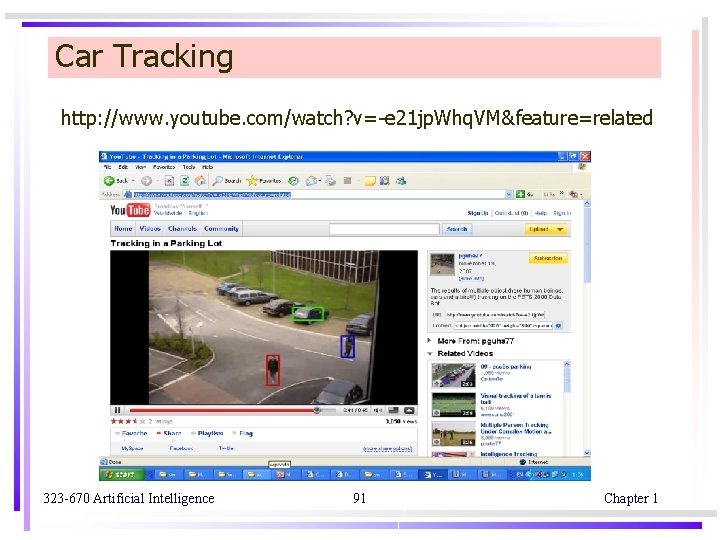Click the YouTube logo
720x540 pixels.
130,210
